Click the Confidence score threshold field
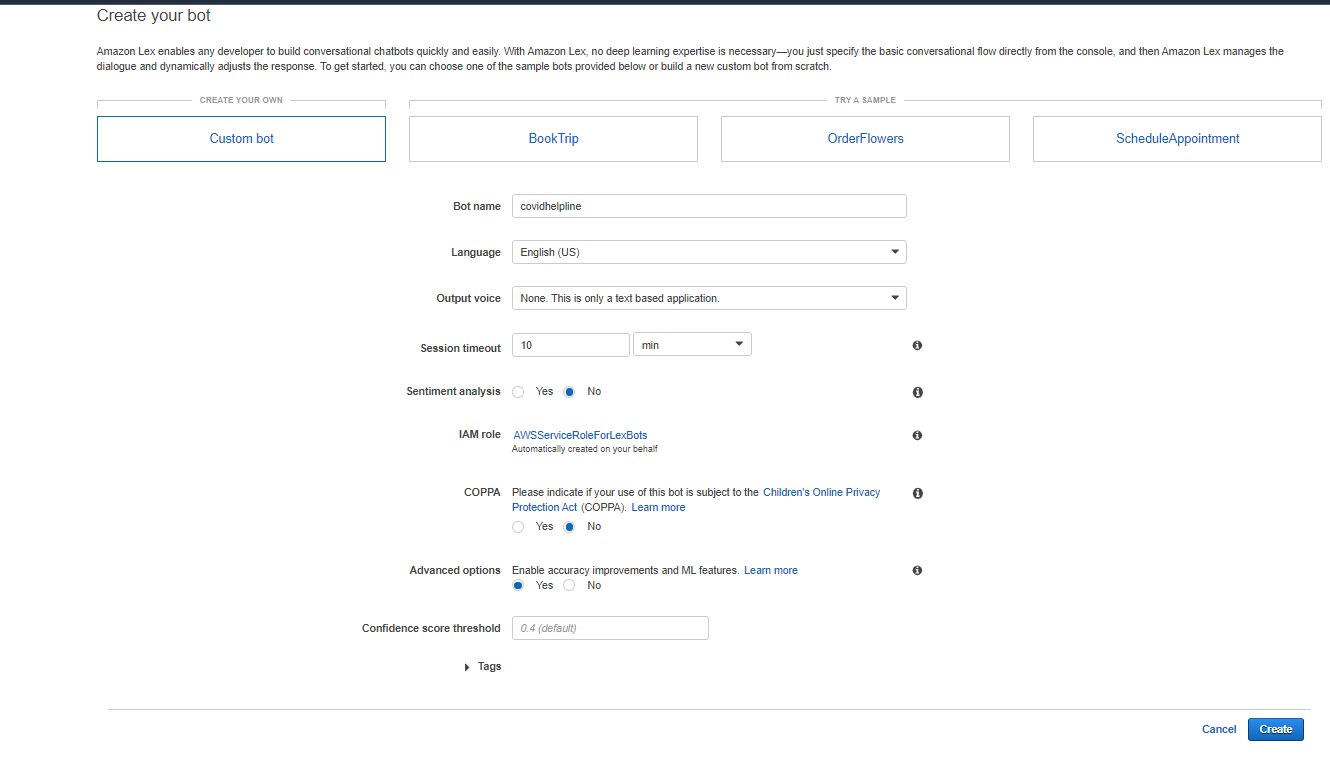 pyautogui.click(x=610, y=628)
